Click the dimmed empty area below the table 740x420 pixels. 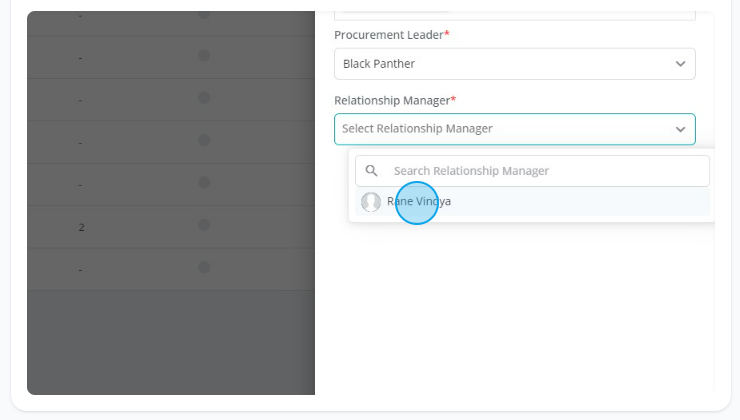click(171, 342)
